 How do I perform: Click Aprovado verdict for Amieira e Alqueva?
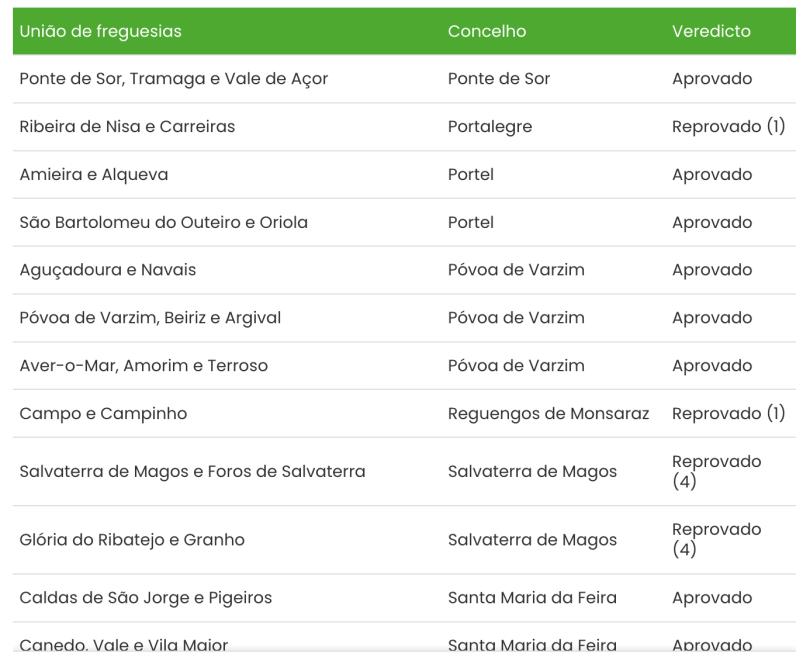click(712, 175)
